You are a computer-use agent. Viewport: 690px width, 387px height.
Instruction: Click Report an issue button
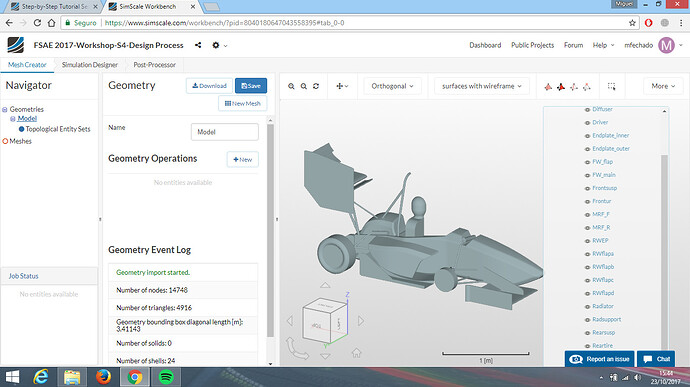tap(599, 359)
